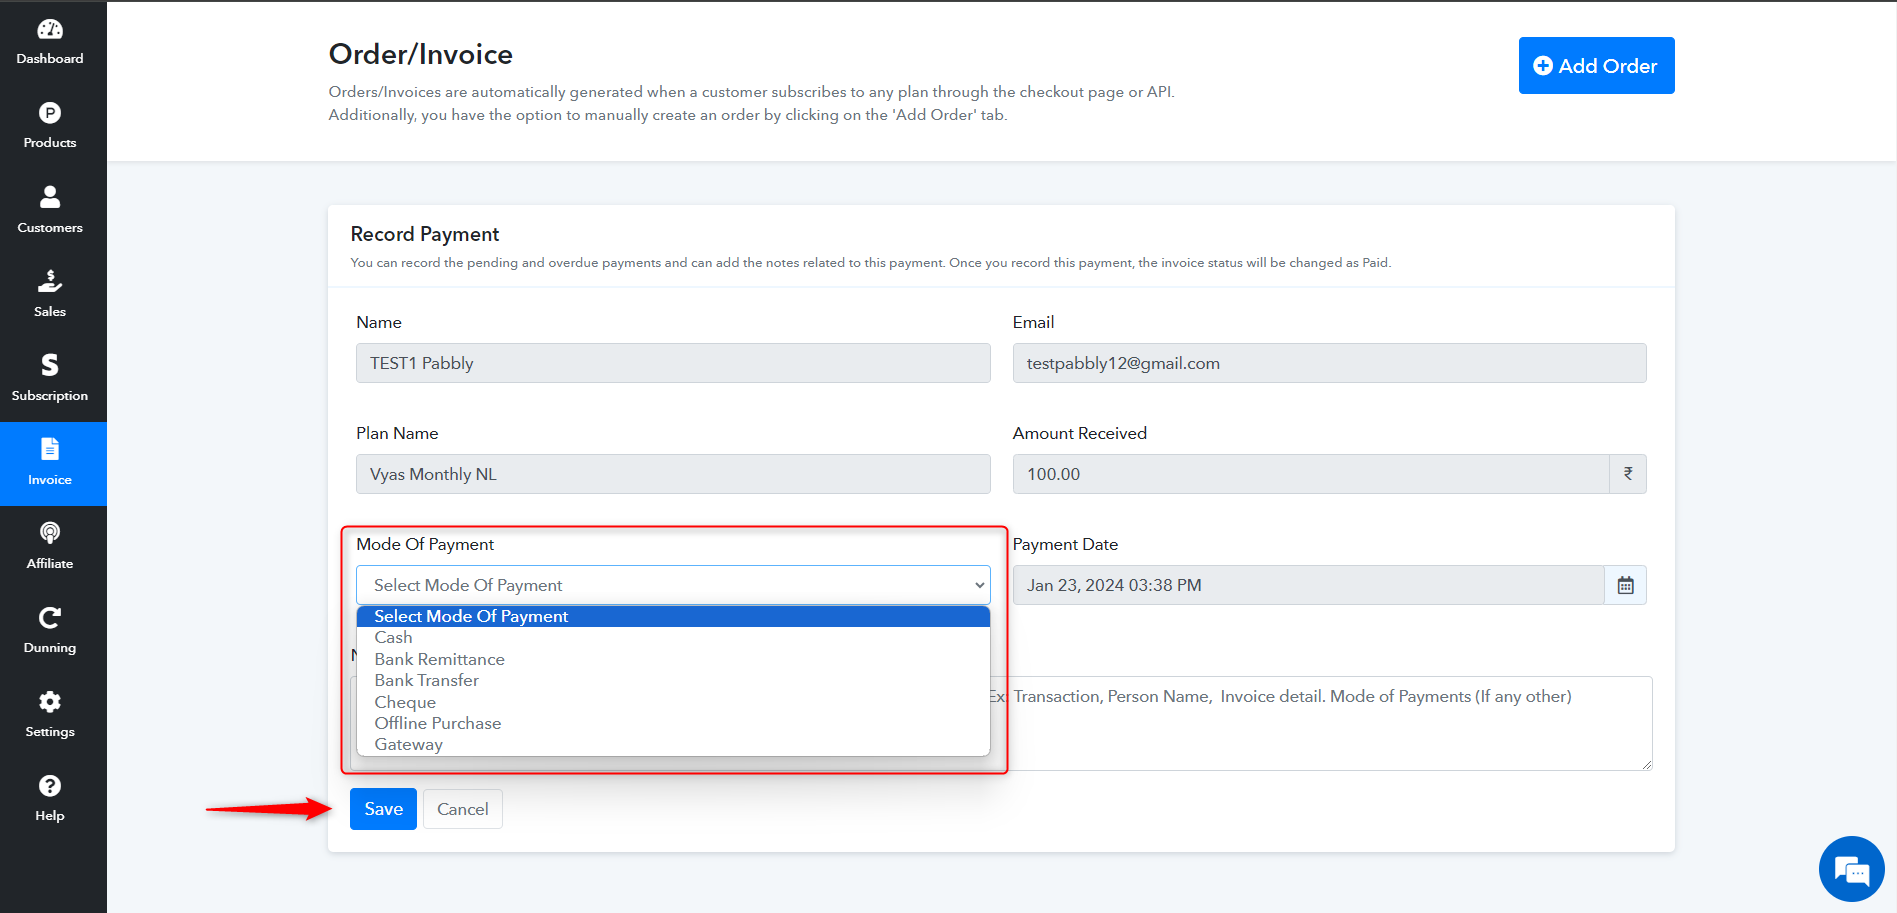Click the Save button
The image size is (1897, 913).
tap(383, 809)
